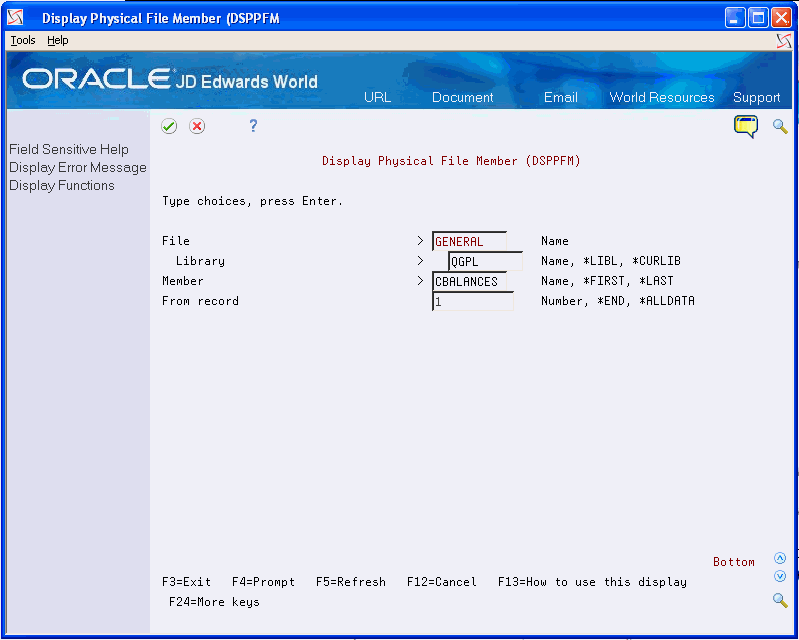Click the 'Display Physical File Member (DSPPFM)' heading
799x640 pixels.
[x=451, y=161]
